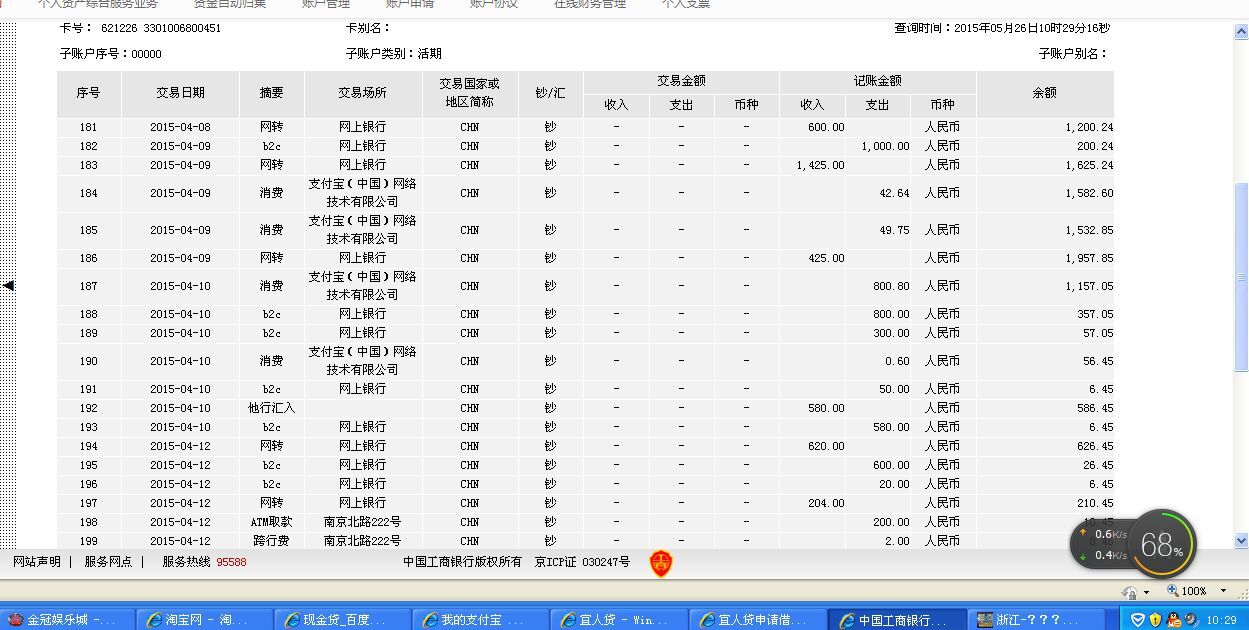The width and height of the screenshot is (1249, 630).
Task: Click the ATM取款 summary in row 198
Action: (271, 522)
